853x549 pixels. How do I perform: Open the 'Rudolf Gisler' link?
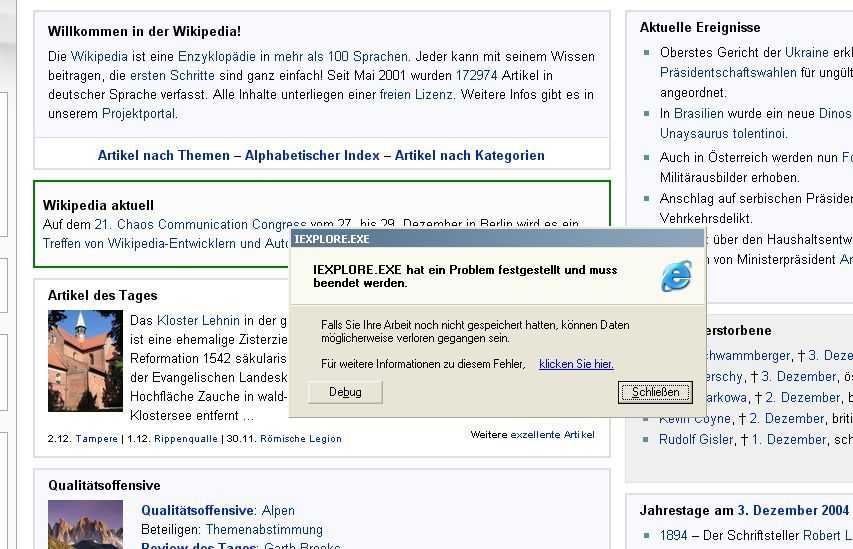pyautogui.click(x=696, y=440)
